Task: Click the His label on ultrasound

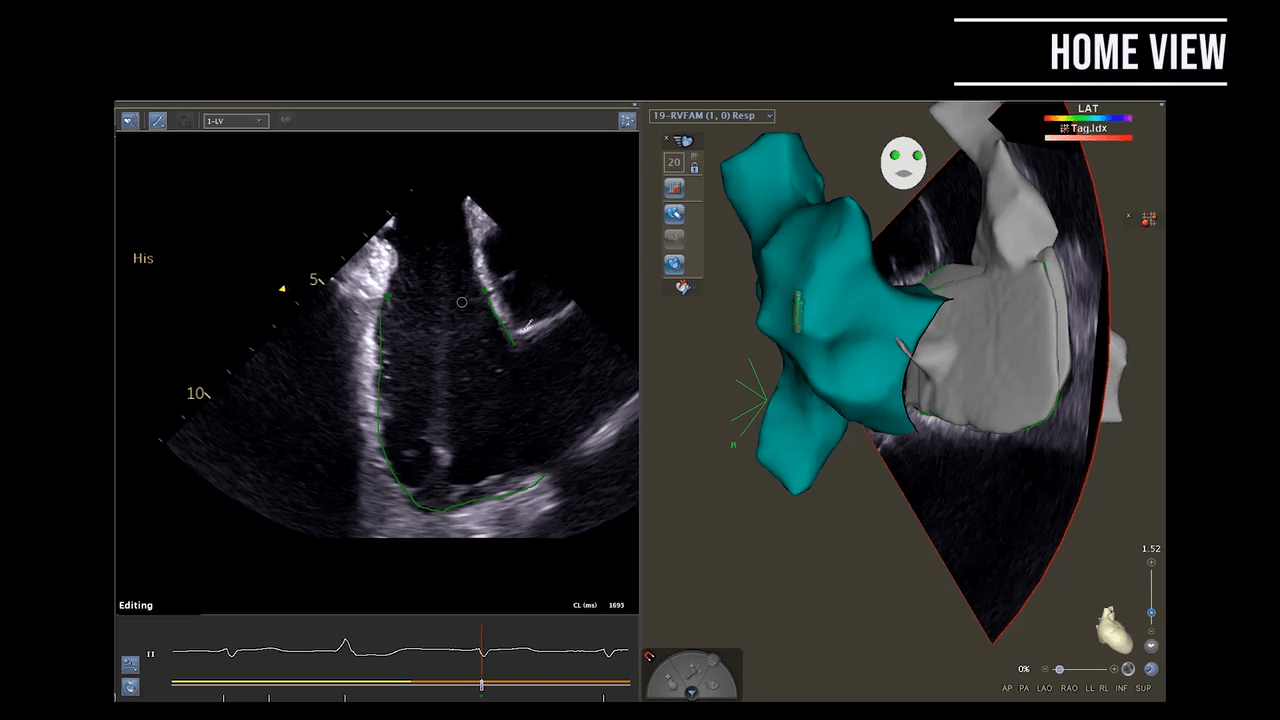Action: [x=143, y=258]
